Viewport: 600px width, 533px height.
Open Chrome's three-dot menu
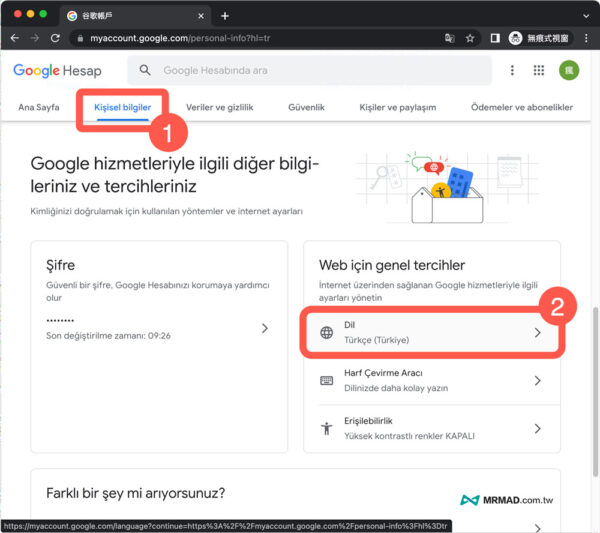coord(586,38)
